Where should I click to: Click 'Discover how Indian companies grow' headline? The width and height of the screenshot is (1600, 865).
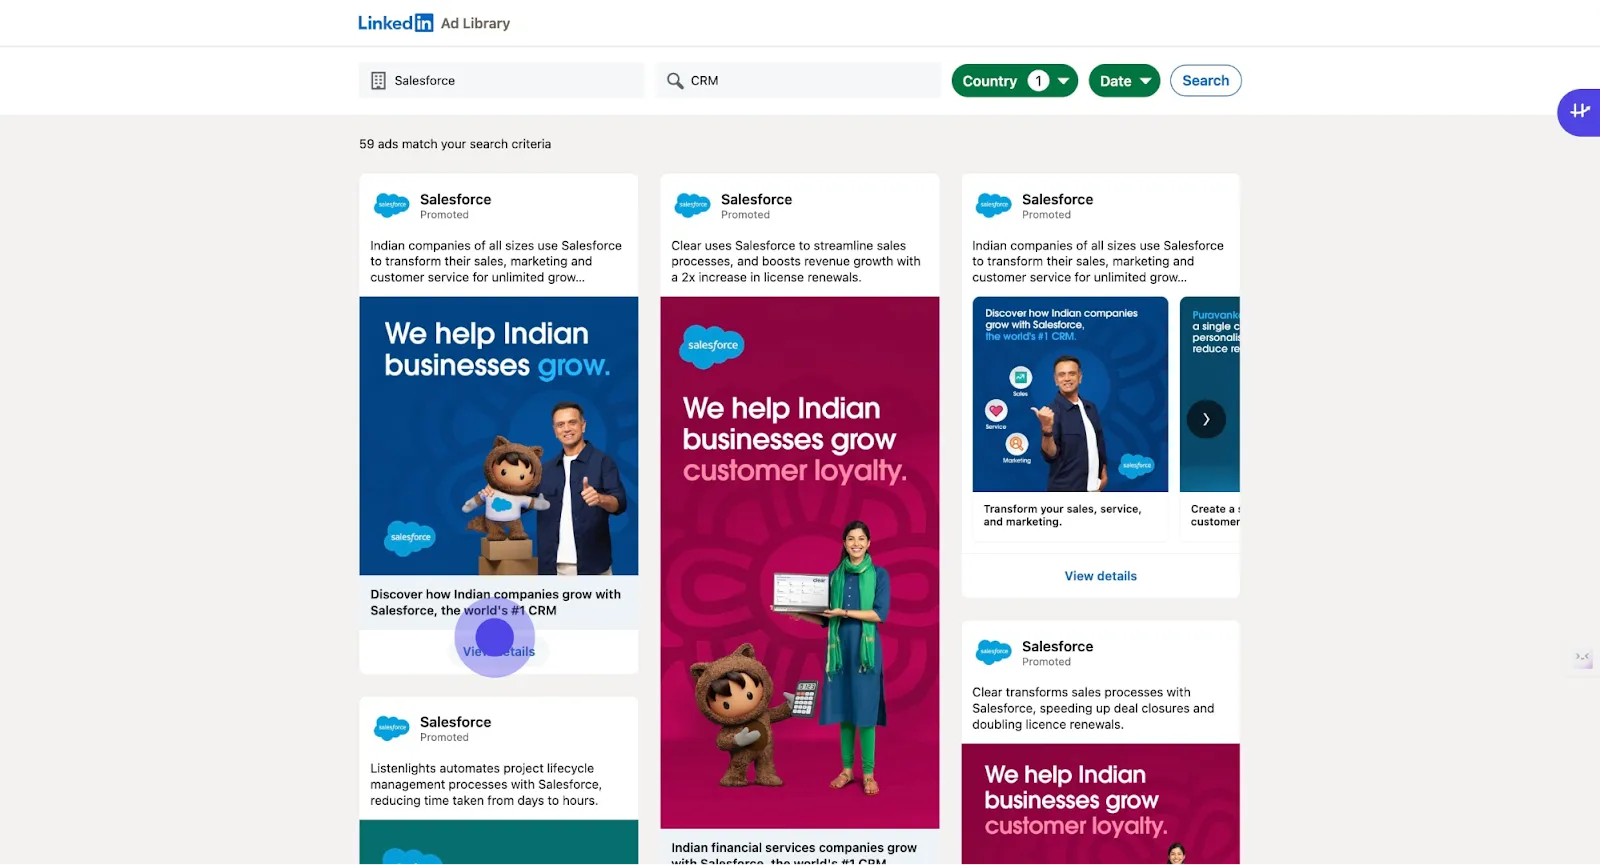[x=495, y=602]
